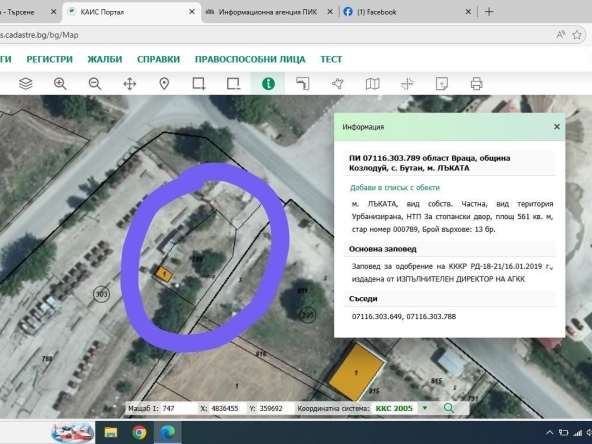The height and width of the screenshot is (444, 592).
Task: Open Google Chrome from the taskbar
Action: point(139,432)
